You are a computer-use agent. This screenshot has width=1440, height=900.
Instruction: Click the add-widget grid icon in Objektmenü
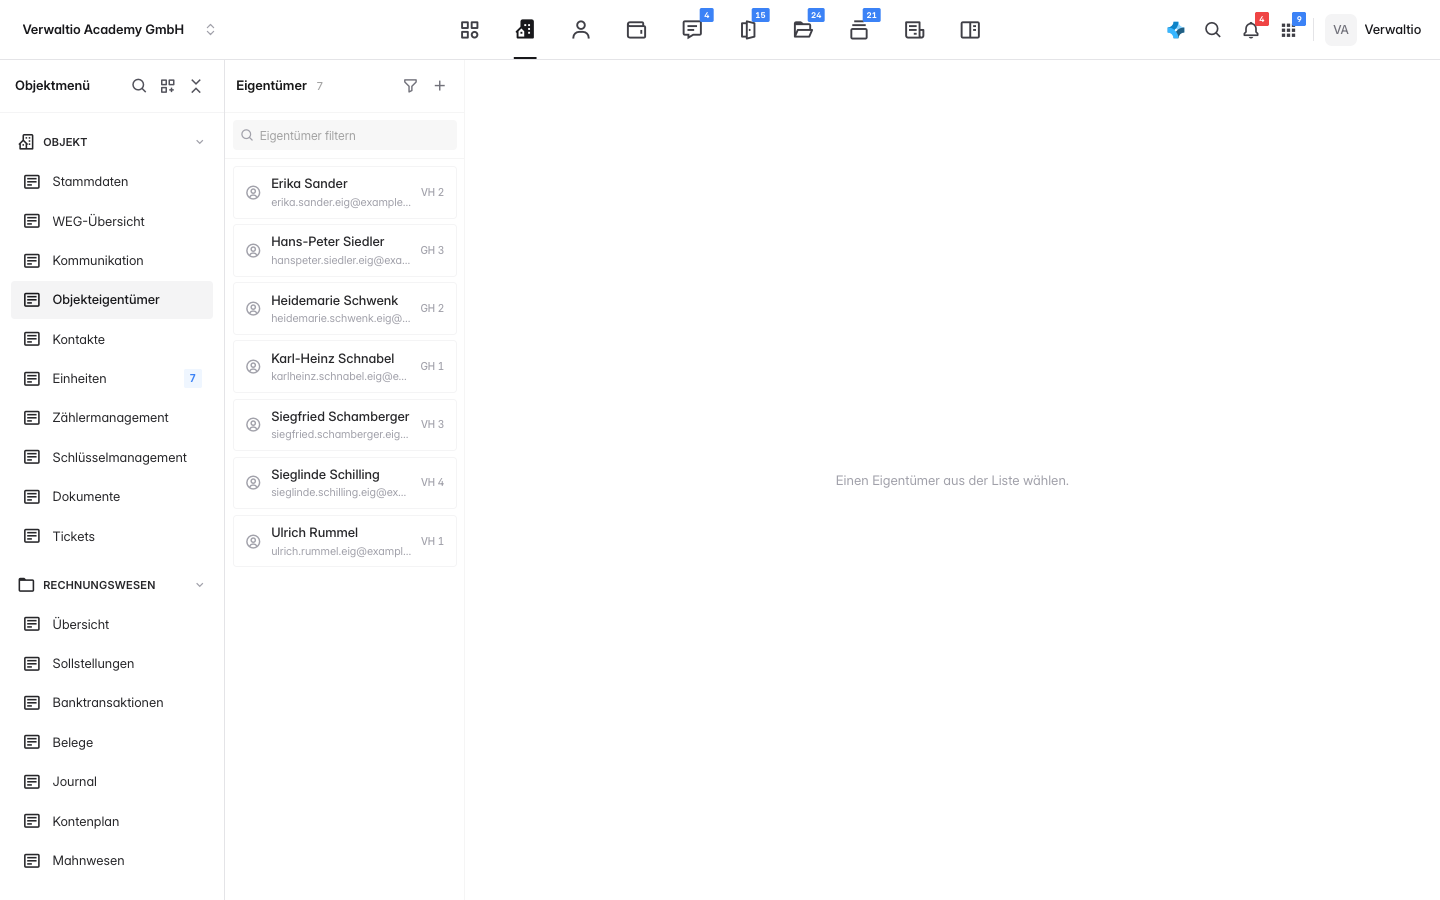[x=168, y=86]
